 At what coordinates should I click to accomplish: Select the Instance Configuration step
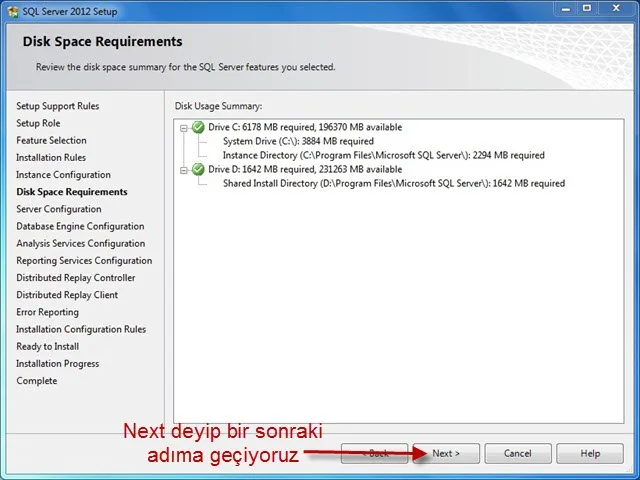[63, 175]
